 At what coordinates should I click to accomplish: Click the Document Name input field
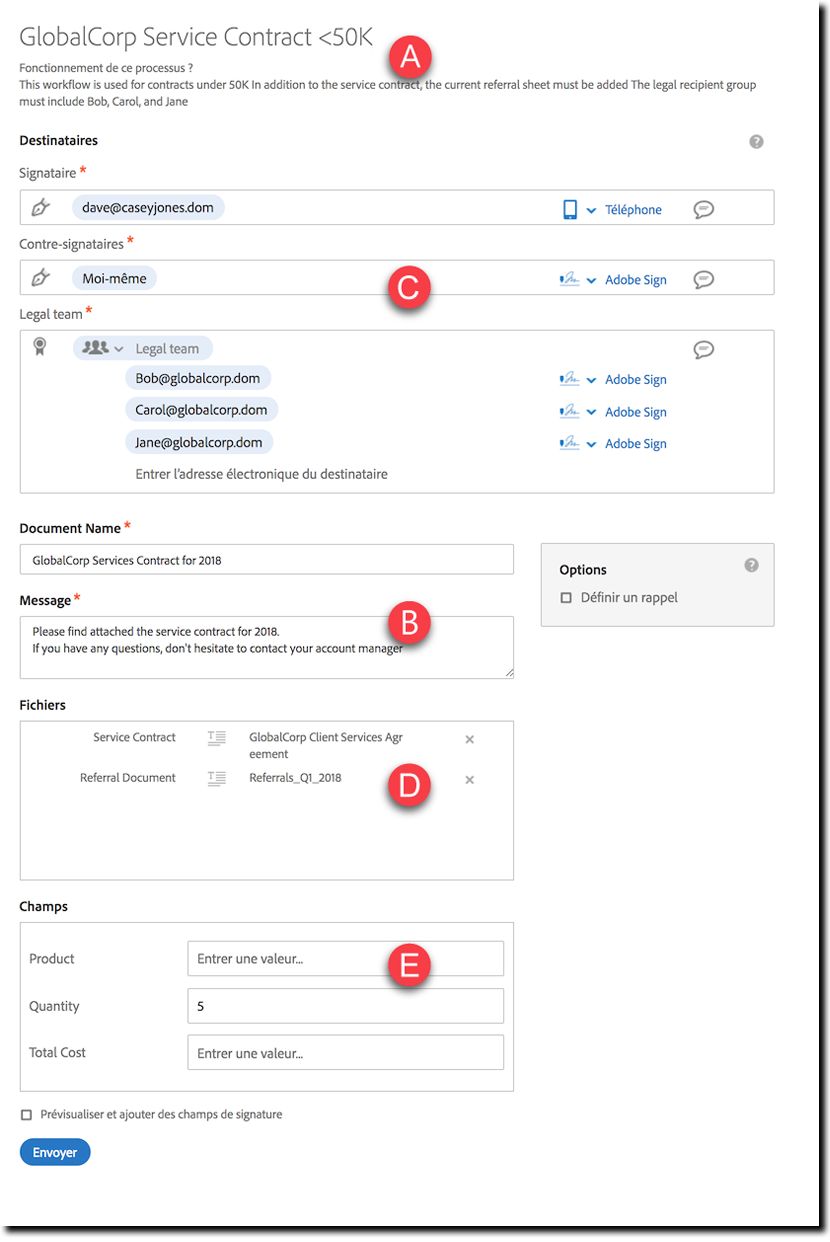pos(267,560)
